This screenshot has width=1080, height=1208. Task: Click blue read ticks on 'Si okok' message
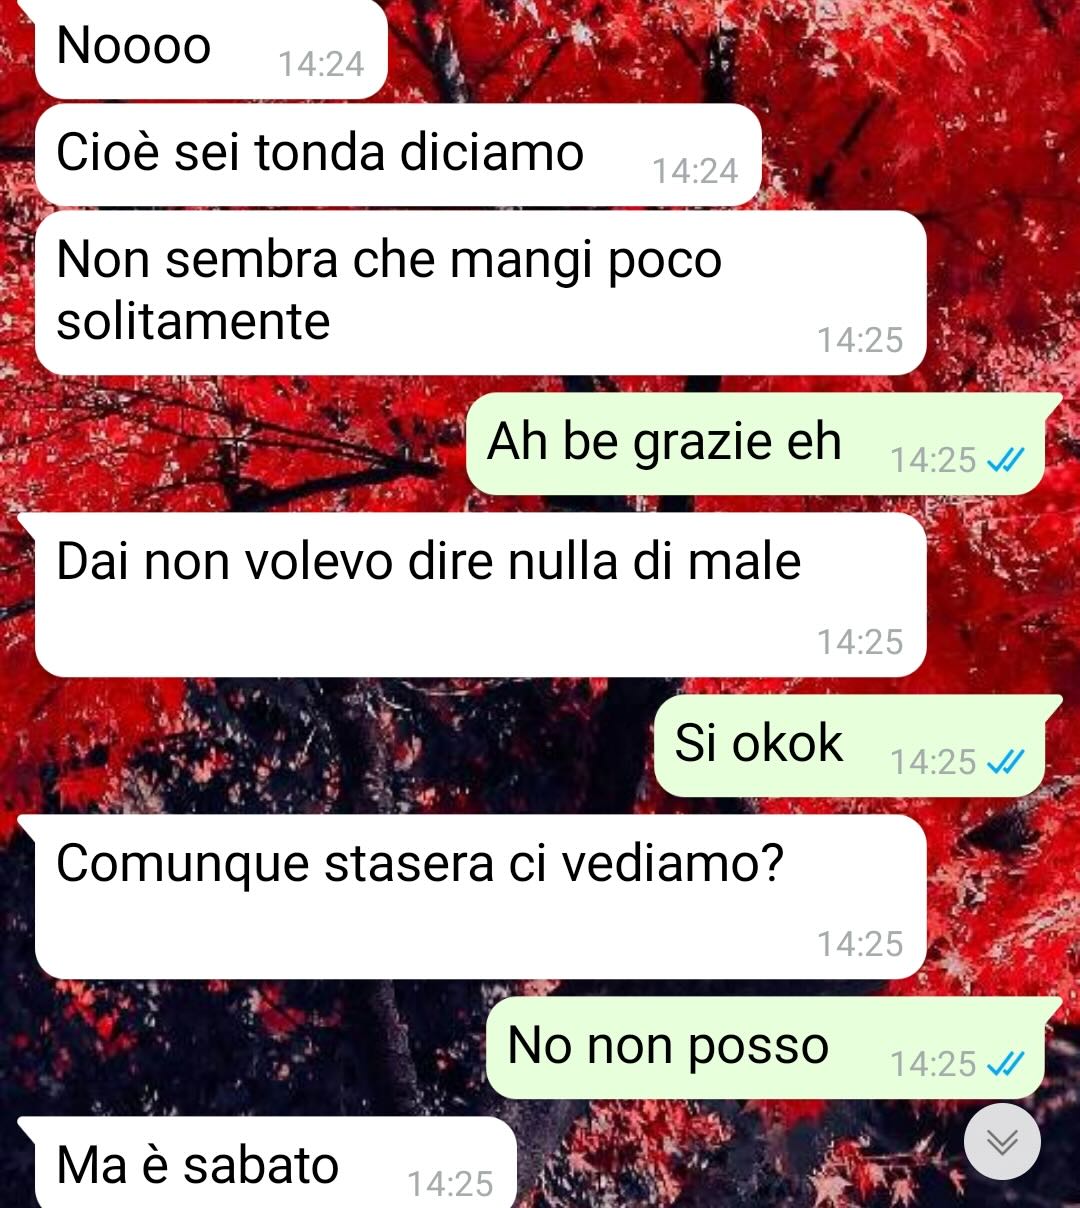1005,762
